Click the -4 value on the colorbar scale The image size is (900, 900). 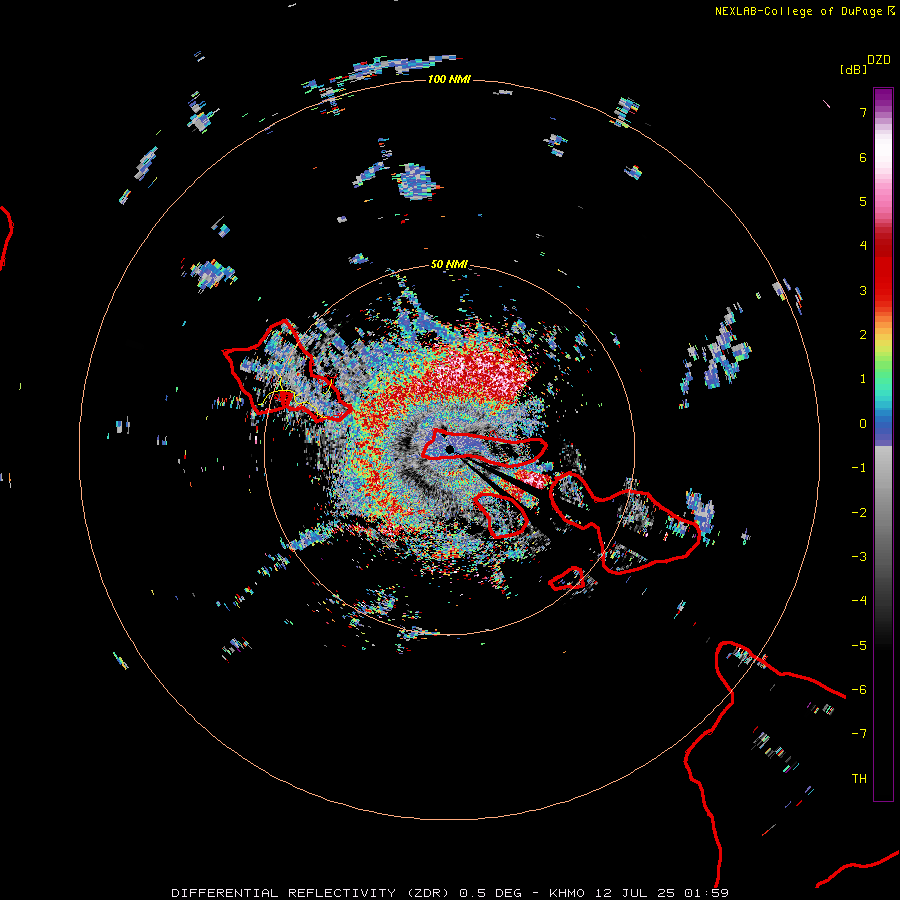(859, 601)
